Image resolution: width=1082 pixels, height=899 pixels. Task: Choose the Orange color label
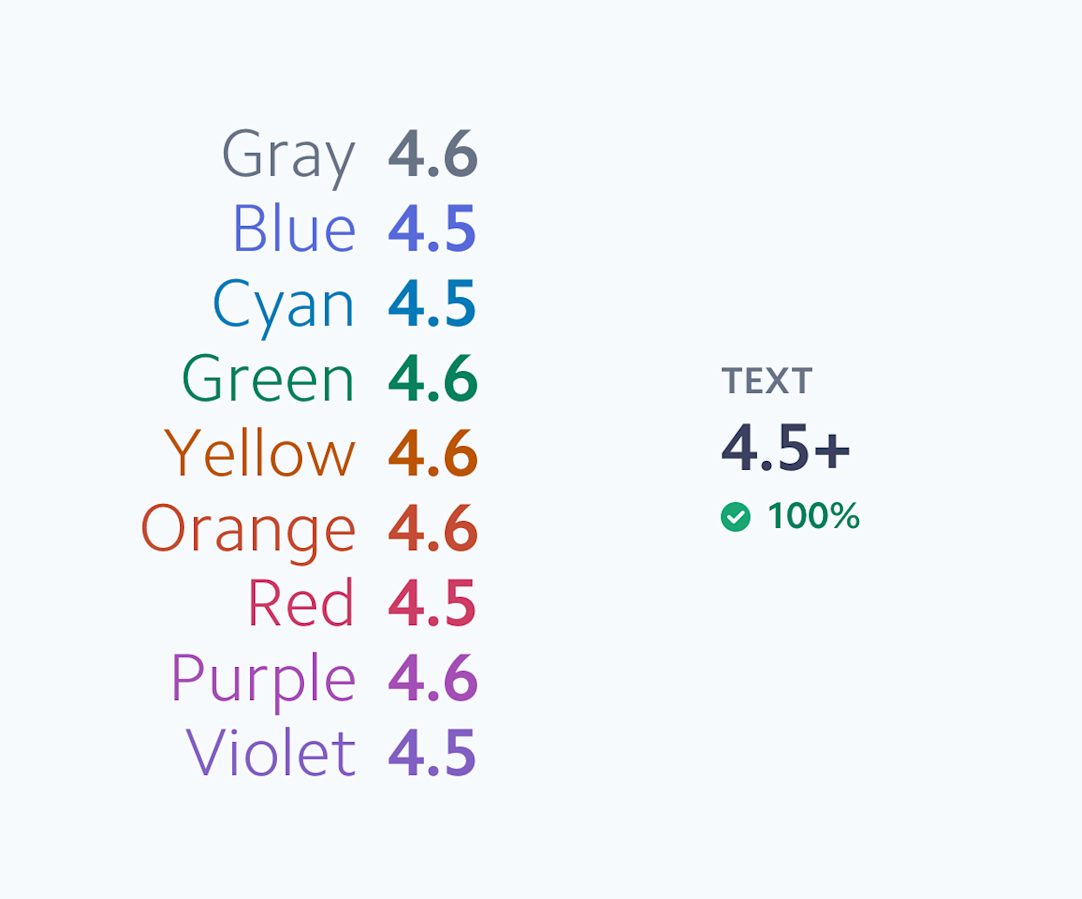coord(248,531)
